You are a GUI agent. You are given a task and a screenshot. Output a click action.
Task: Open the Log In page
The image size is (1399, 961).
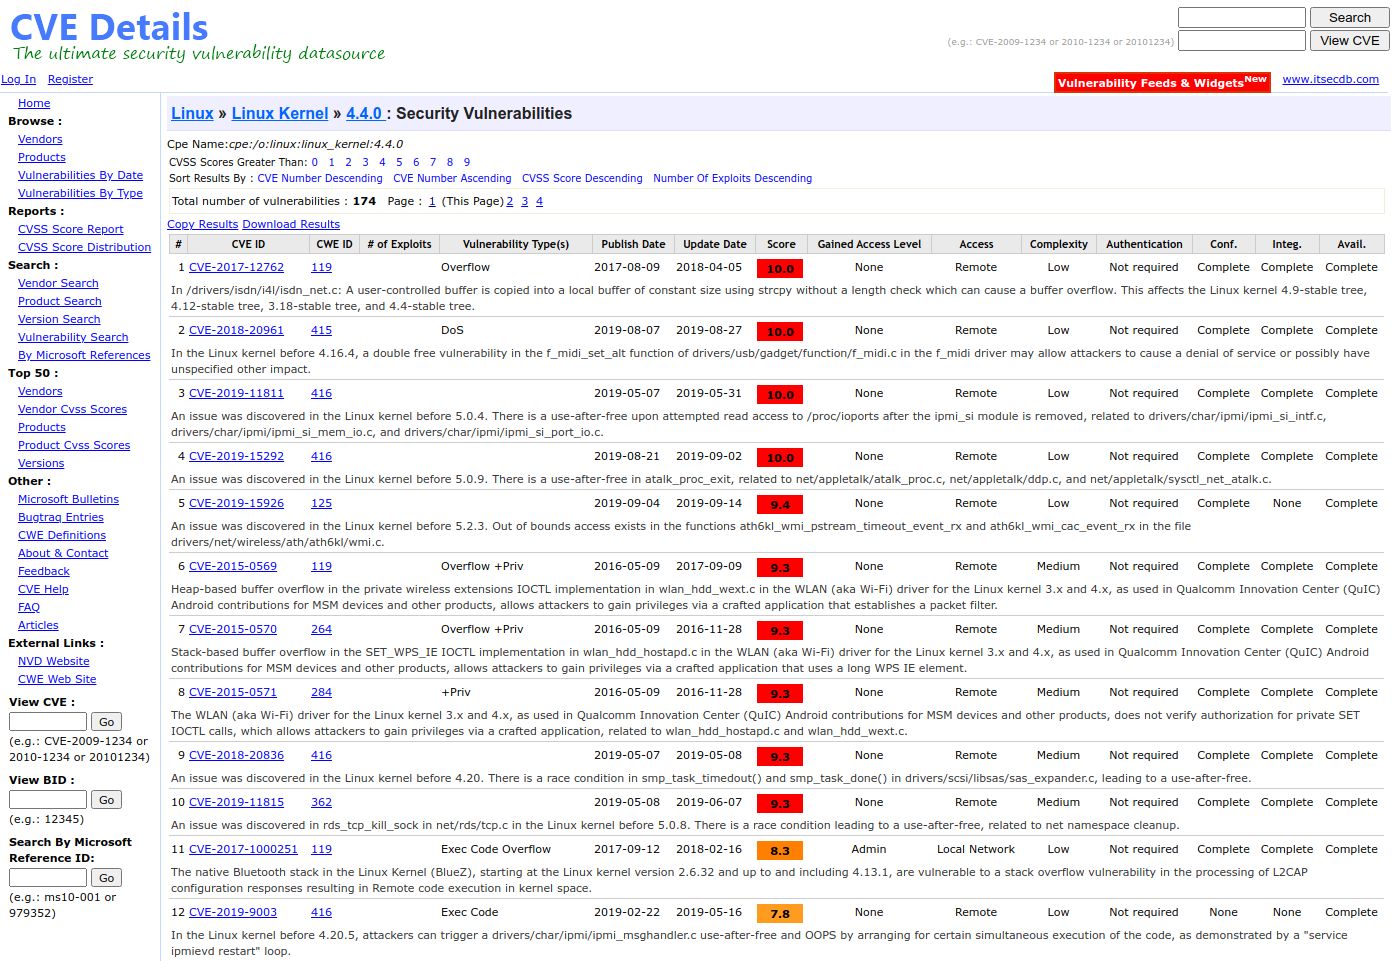point(18,79)
